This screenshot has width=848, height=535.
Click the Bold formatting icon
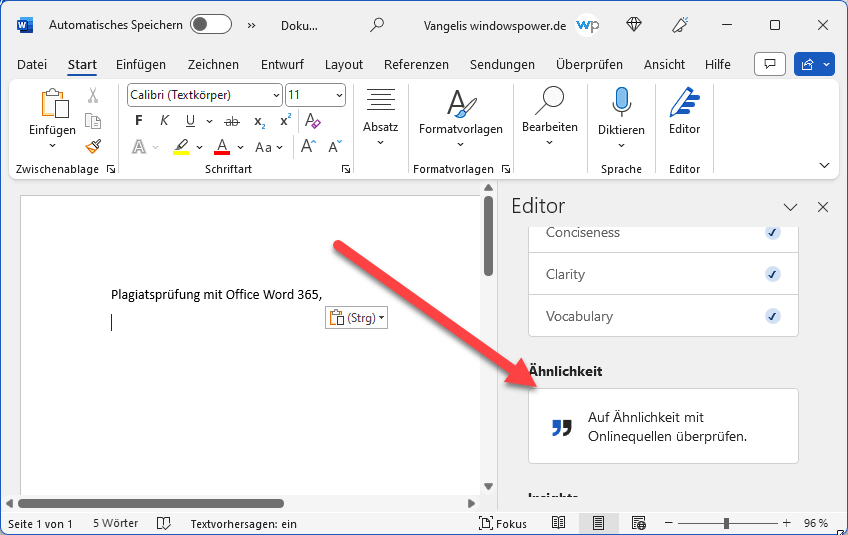(139, 121)
